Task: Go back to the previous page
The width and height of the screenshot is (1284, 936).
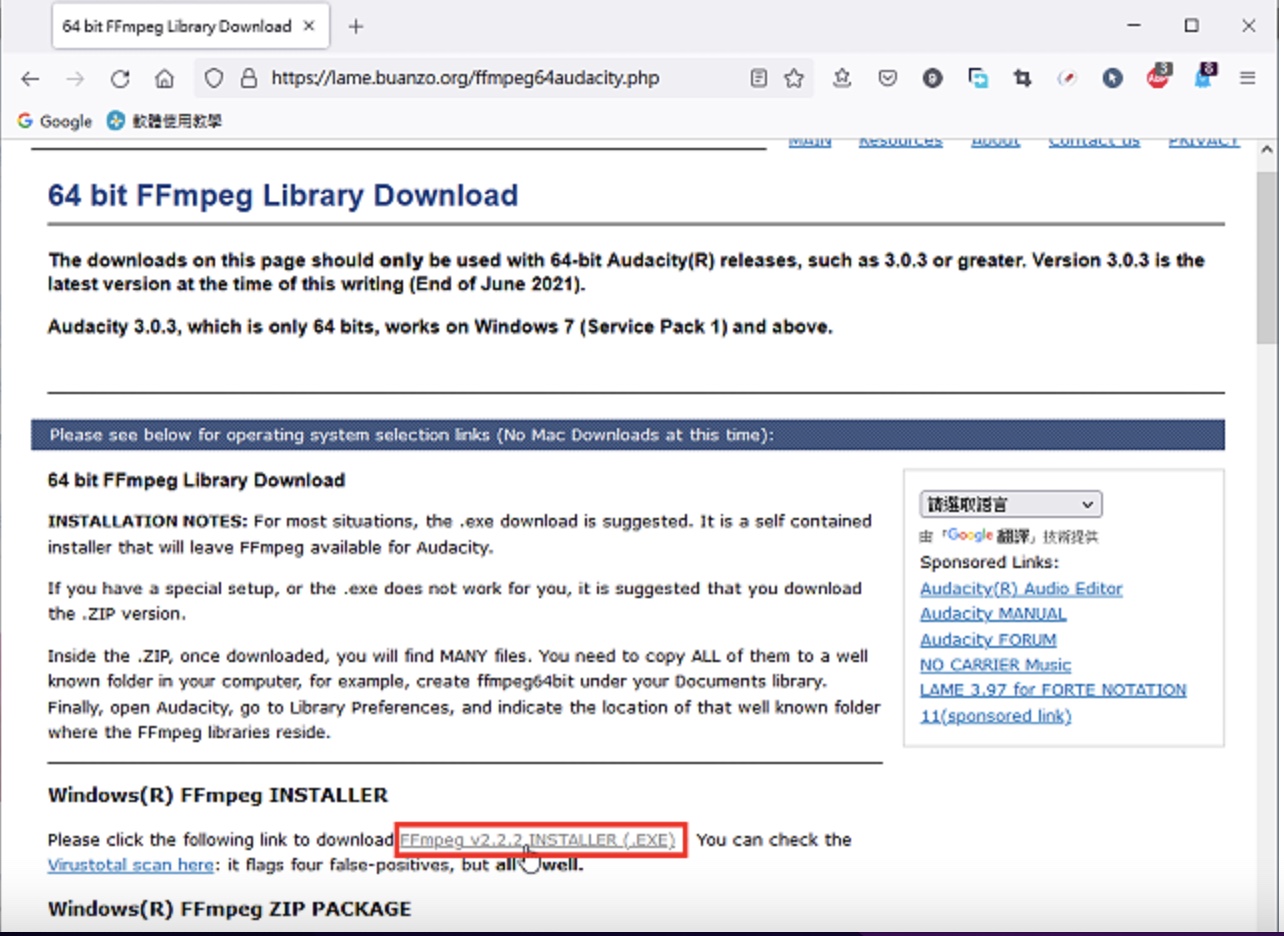Action: tap(30, 79)
